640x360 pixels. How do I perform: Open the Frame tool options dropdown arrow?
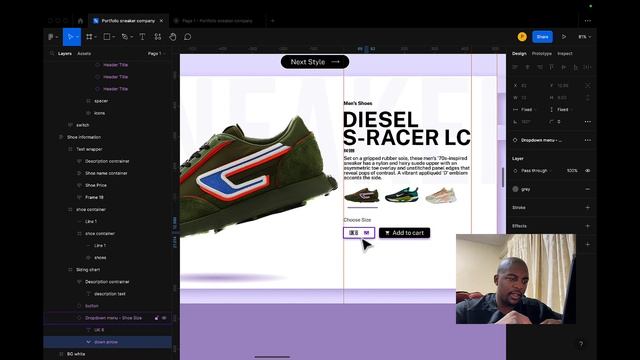[96, 37]
